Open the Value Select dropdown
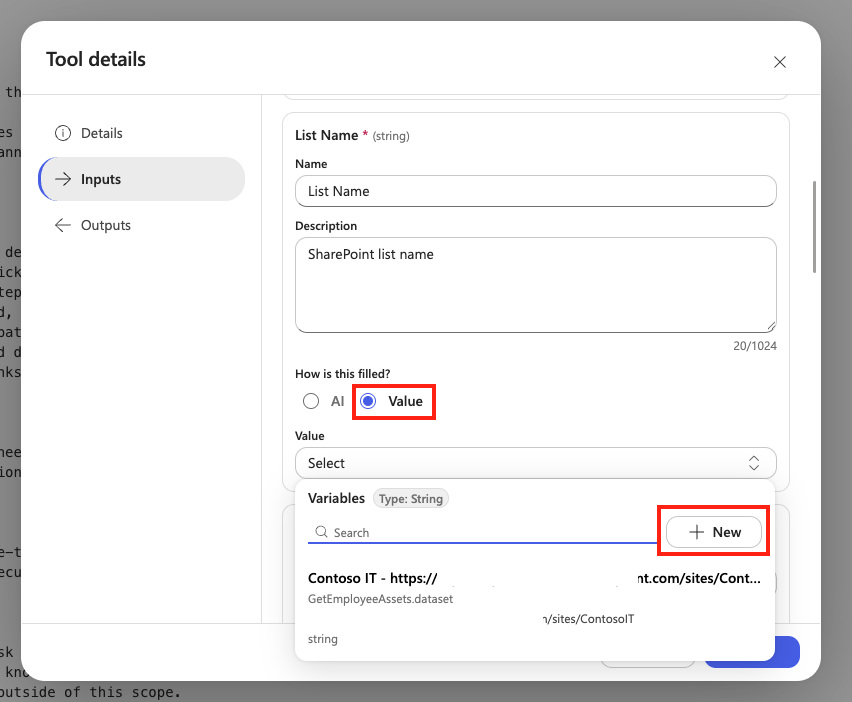 [x=535, y=463]
